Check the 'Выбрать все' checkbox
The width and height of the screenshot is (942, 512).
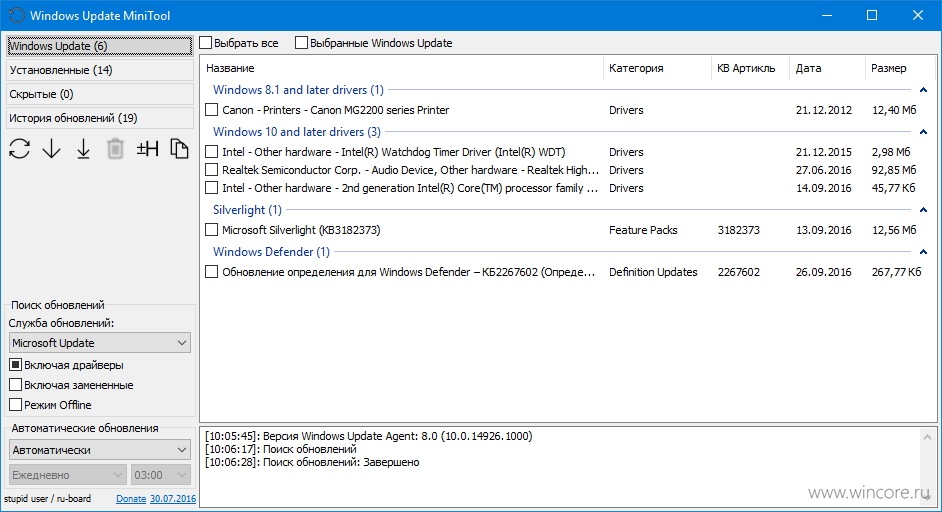click(x=206, y=43)
